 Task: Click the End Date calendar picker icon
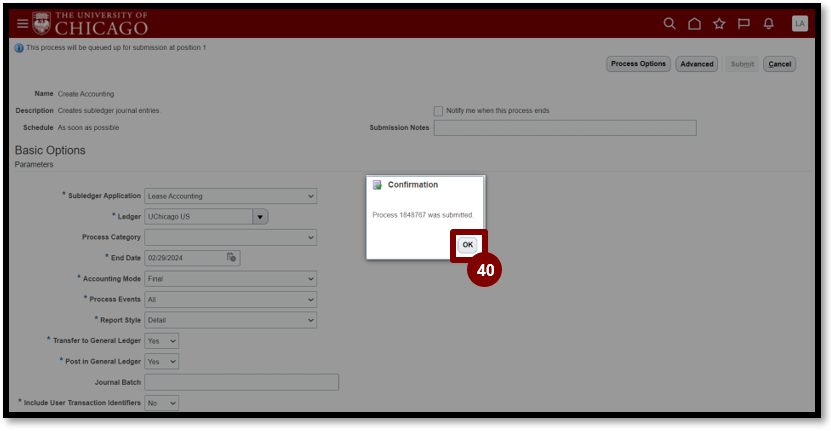click(232, 257)
